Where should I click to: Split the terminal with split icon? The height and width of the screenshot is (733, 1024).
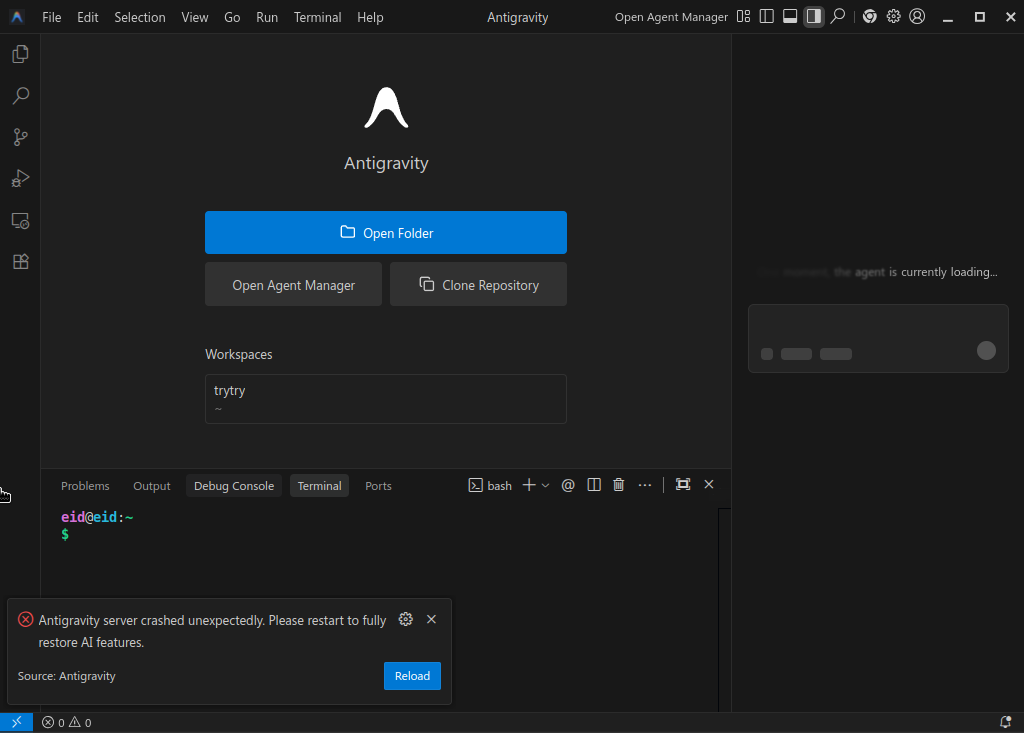click(594, 485)
